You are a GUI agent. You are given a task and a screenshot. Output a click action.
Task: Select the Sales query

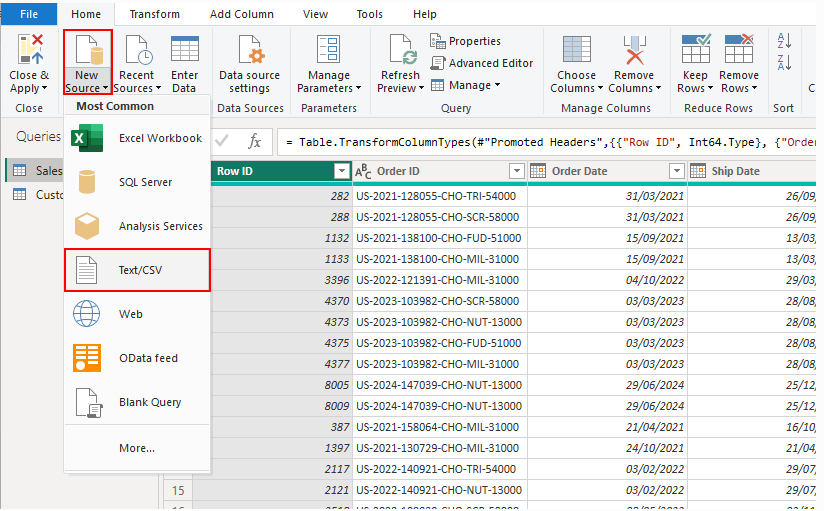(36, 170)
